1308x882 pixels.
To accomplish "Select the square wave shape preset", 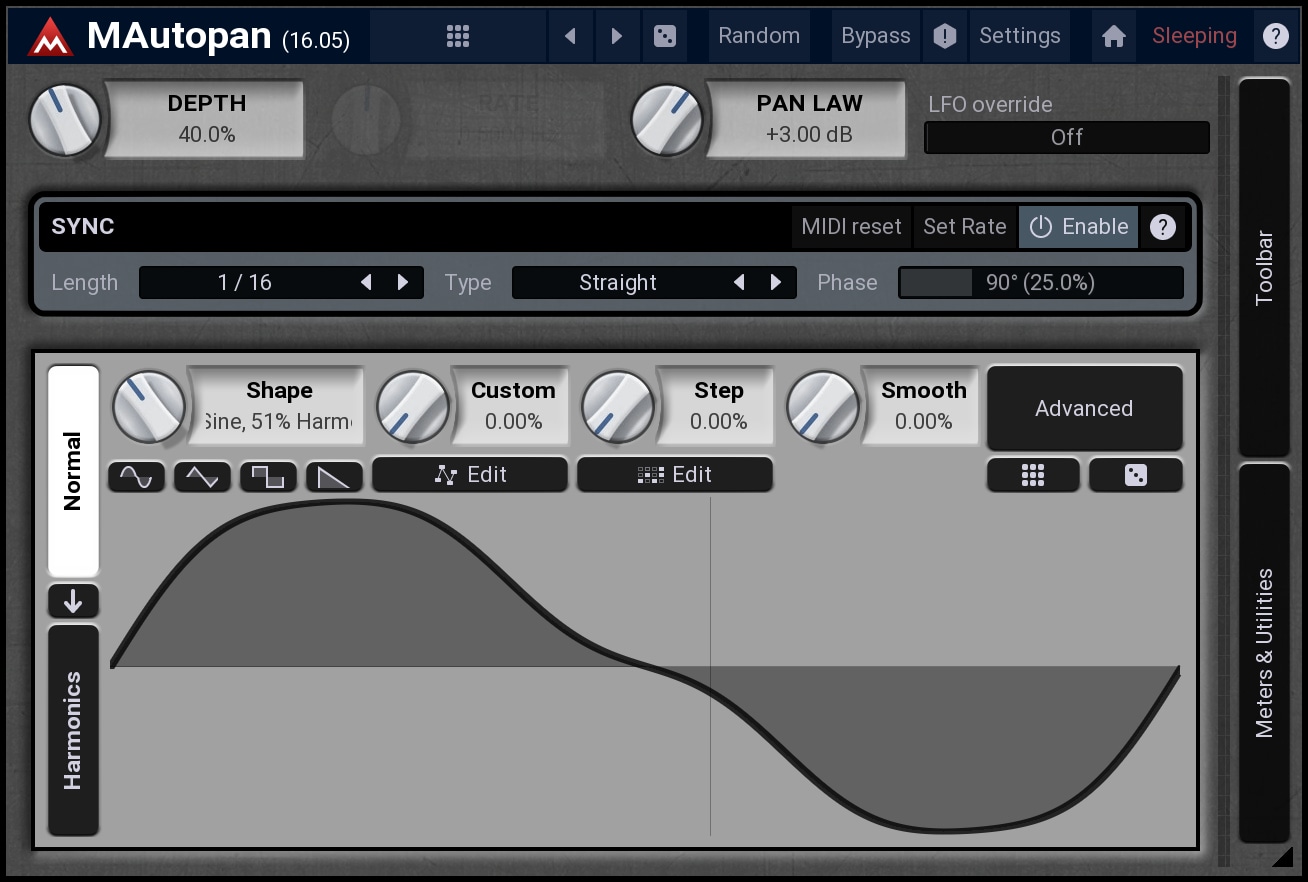I will coord(268,477).
